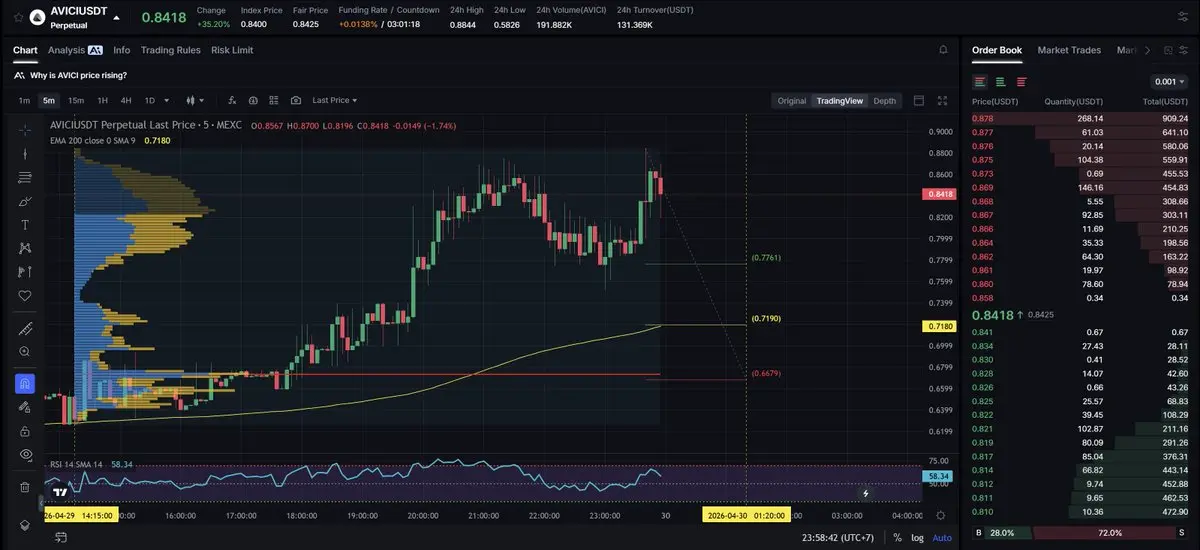Click the chart layout window icon

919,100
